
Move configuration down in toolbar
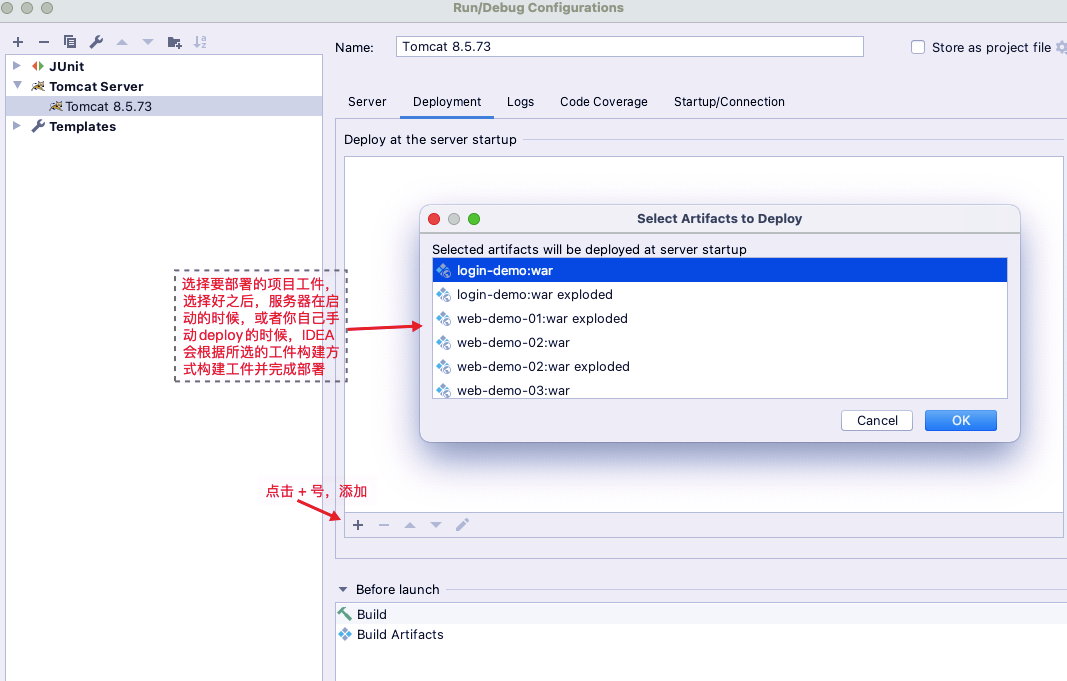(x=148, y=42)
